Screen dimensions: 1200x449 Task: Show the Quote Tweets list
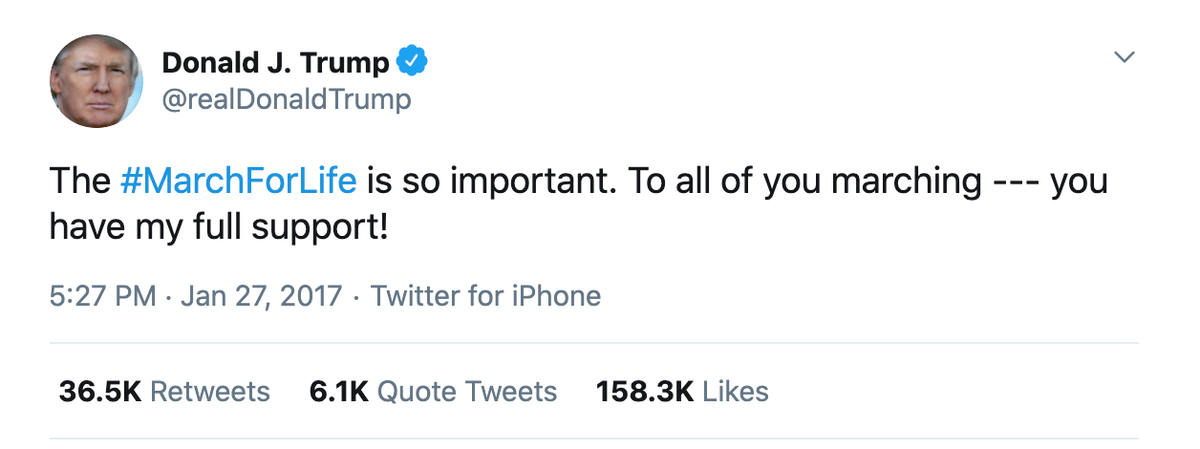tap(467, 391)
